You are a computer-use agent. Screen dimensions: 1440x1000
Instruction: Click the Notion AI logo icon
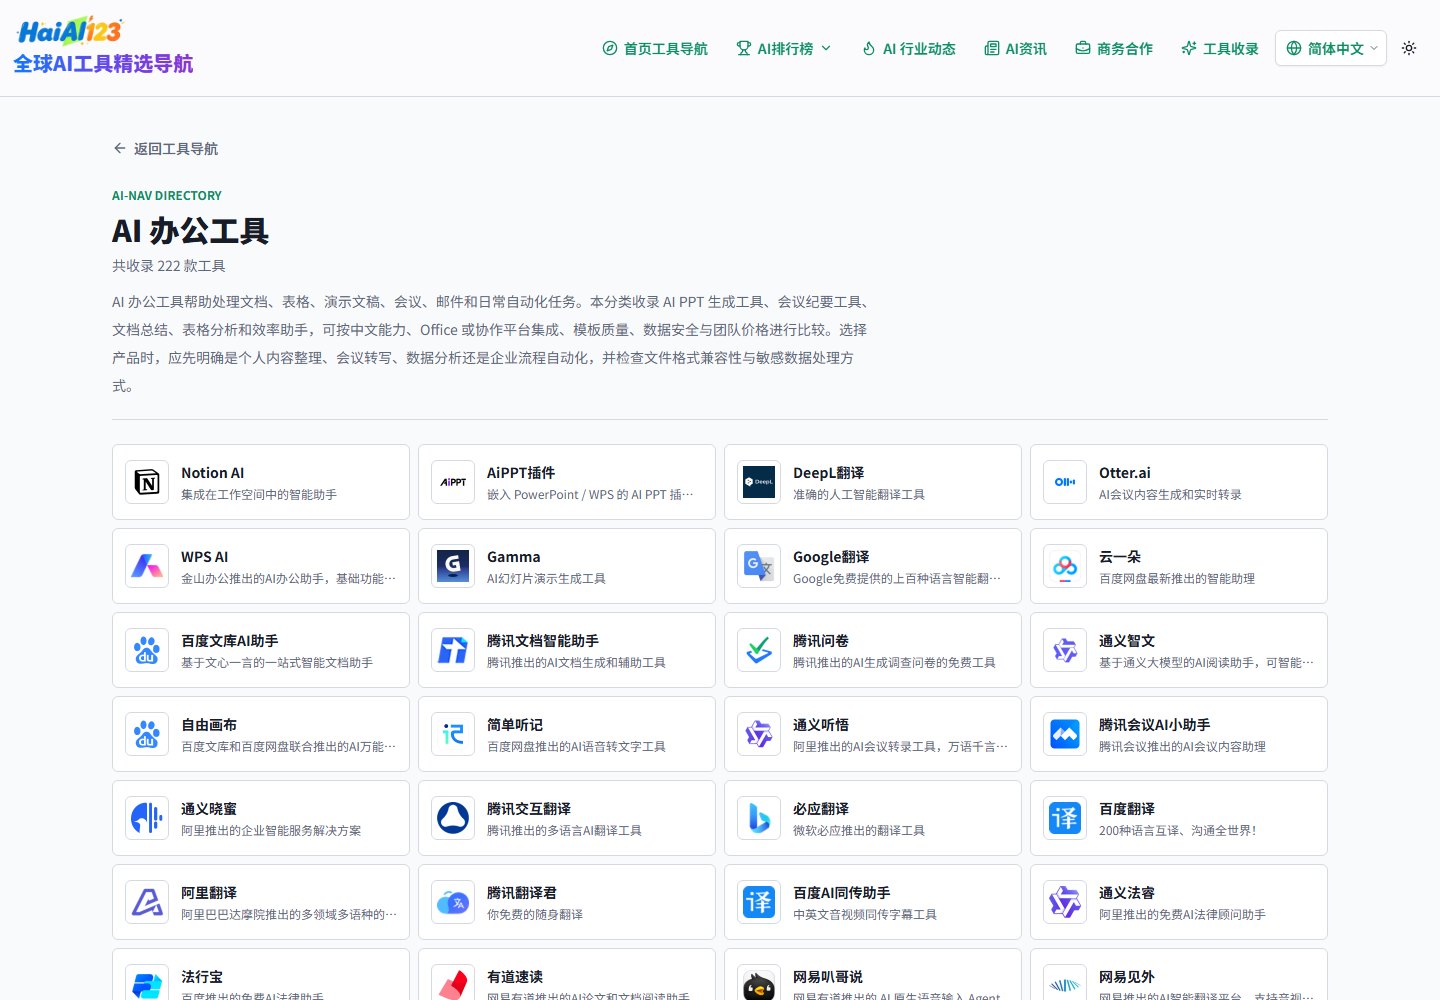147,482
